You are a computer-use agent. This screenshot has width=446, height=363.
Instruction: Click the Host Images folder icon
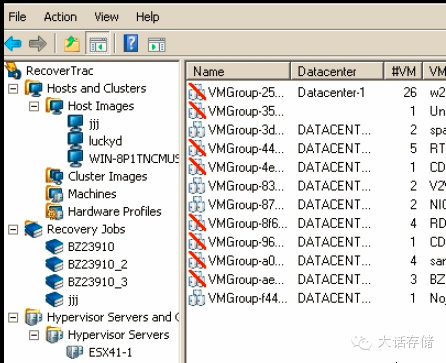(55, 106)
